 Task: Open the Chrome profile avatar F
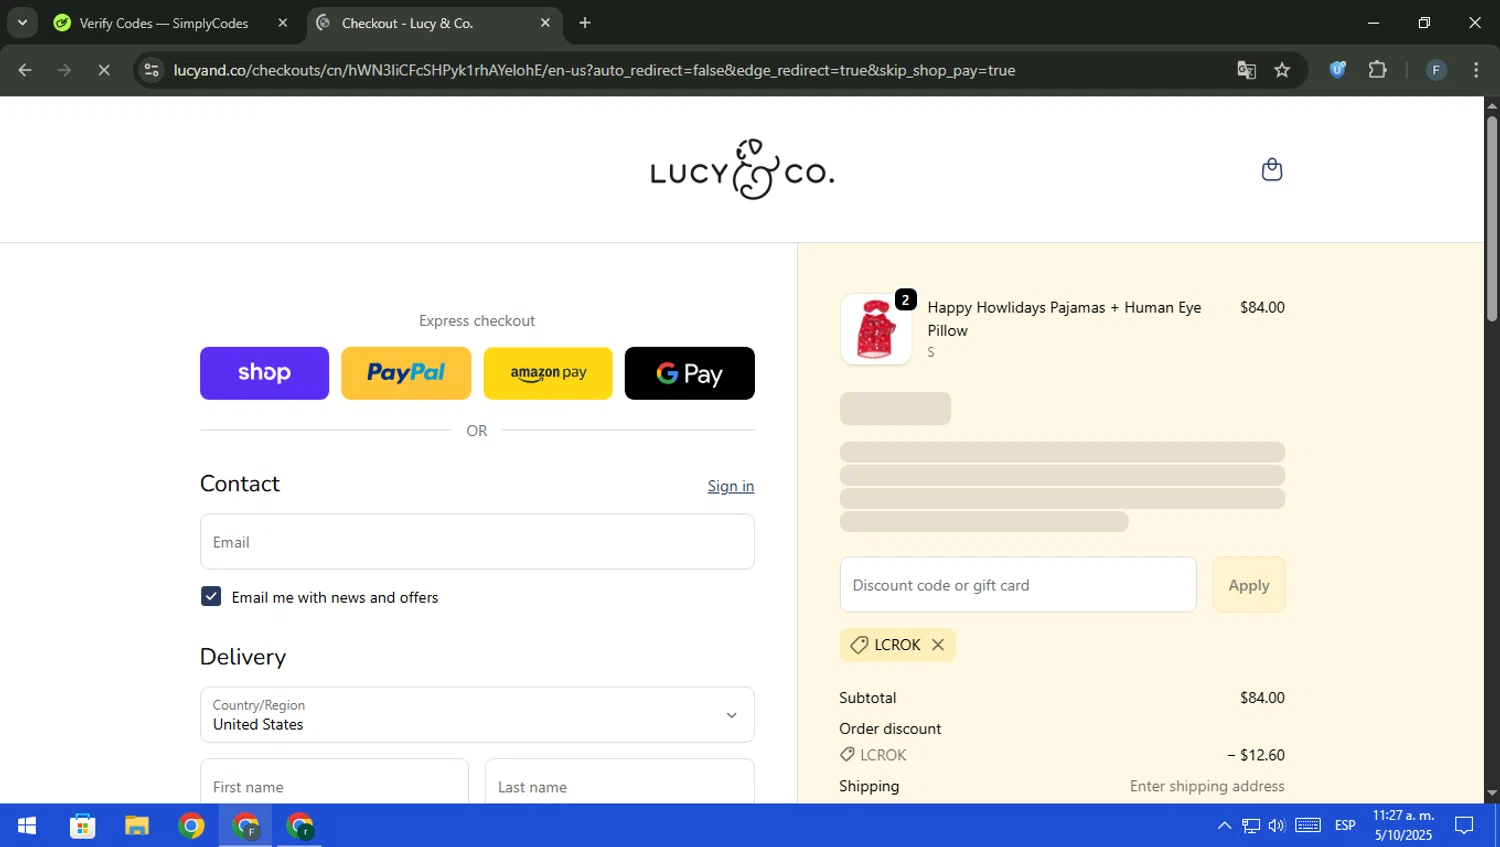point(1436,70)
